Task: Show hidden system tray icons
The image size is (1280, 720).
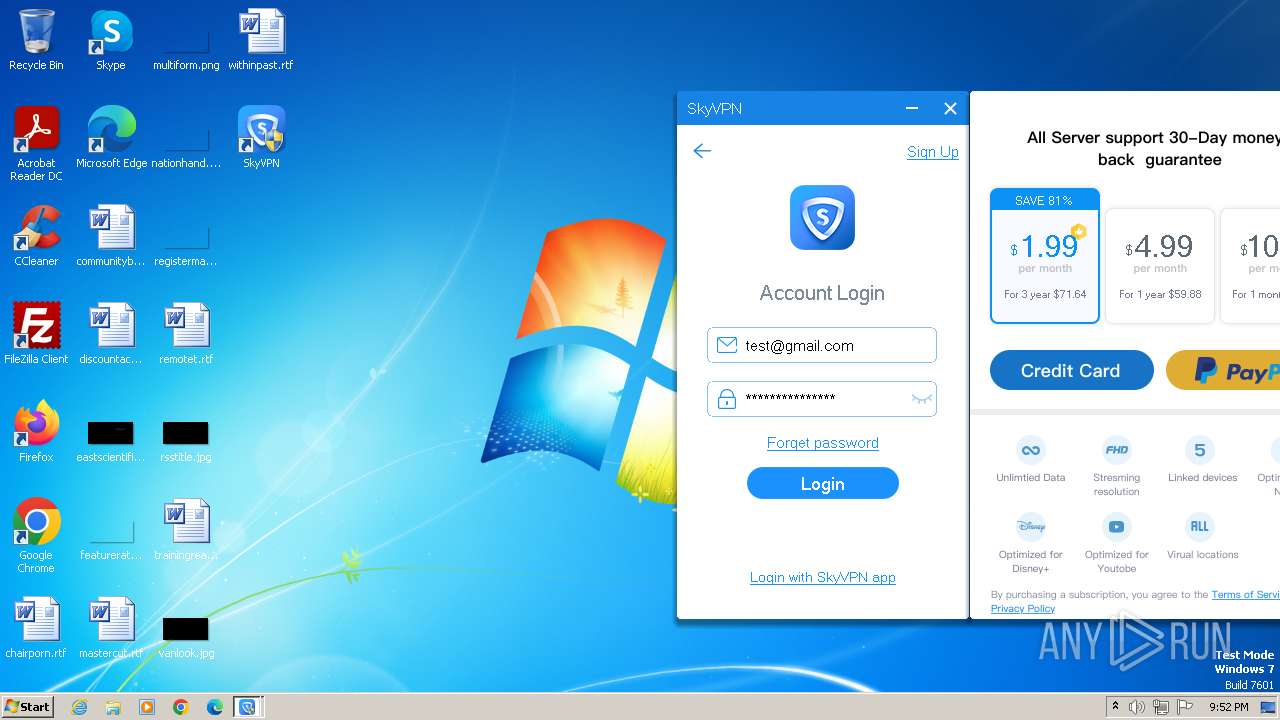Action: pyautogui.click(x=1115, y=707)
